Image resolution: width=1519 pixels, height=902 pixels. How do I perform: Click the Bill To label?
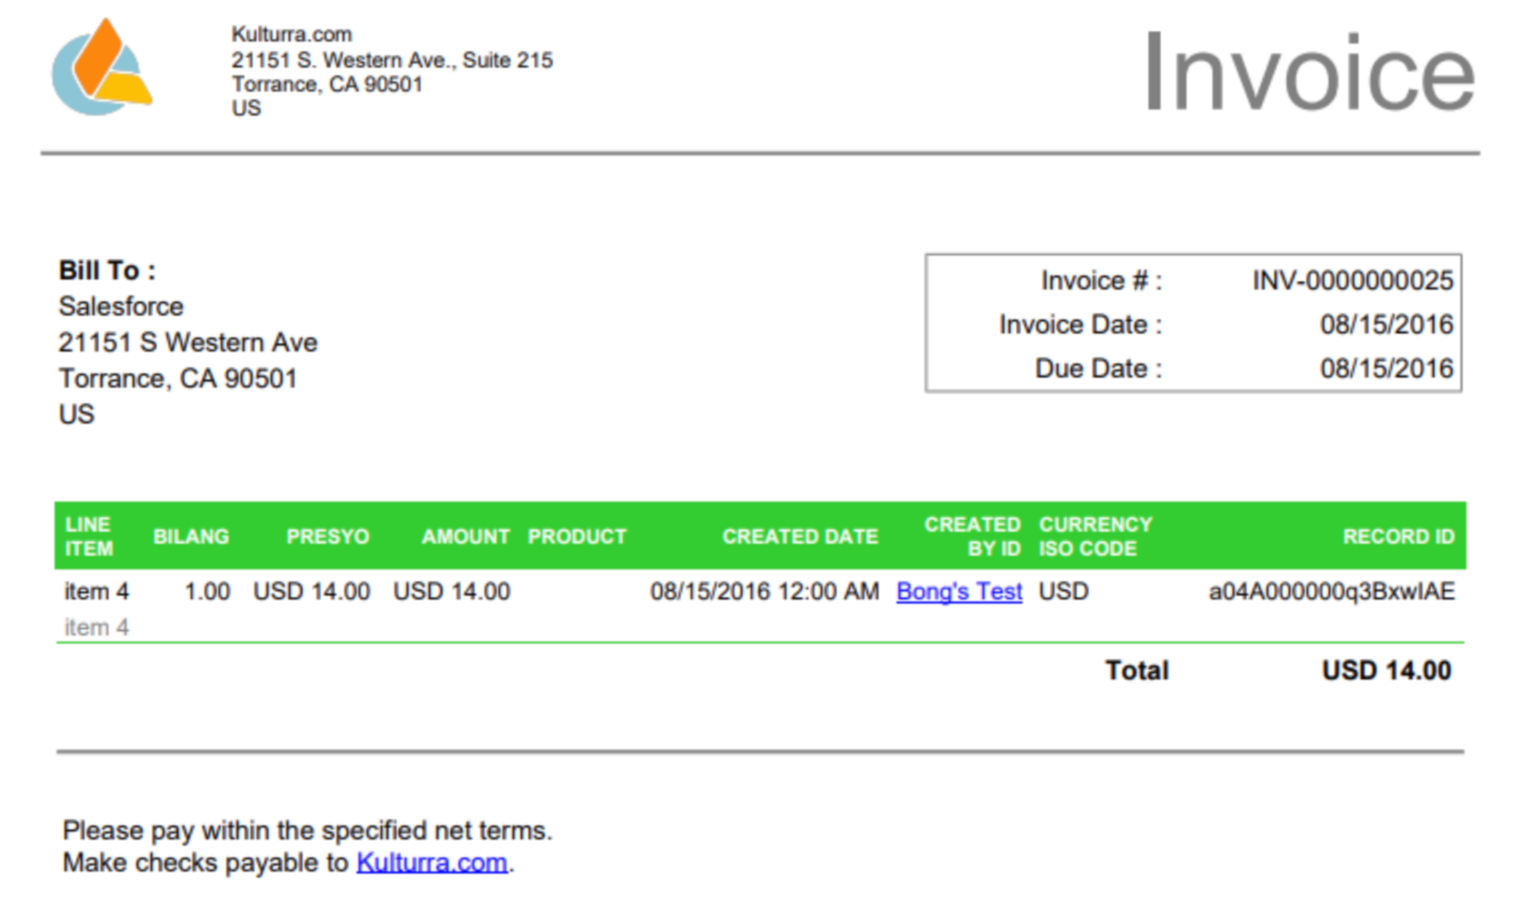point(107,270)
